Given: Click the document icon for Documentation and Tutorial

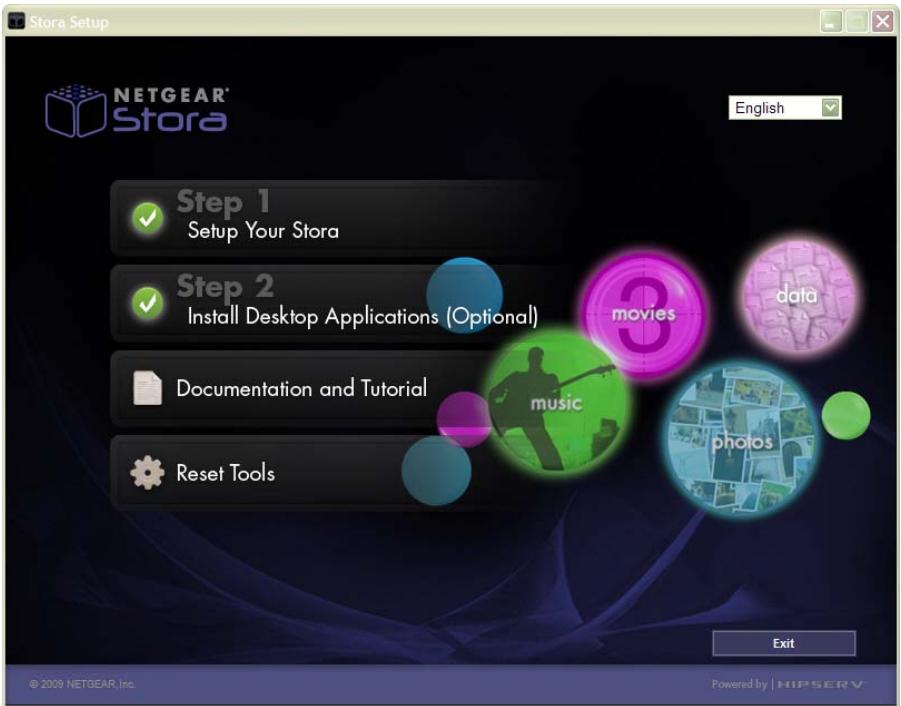Looking at the screenshot, I should [147, 388].
